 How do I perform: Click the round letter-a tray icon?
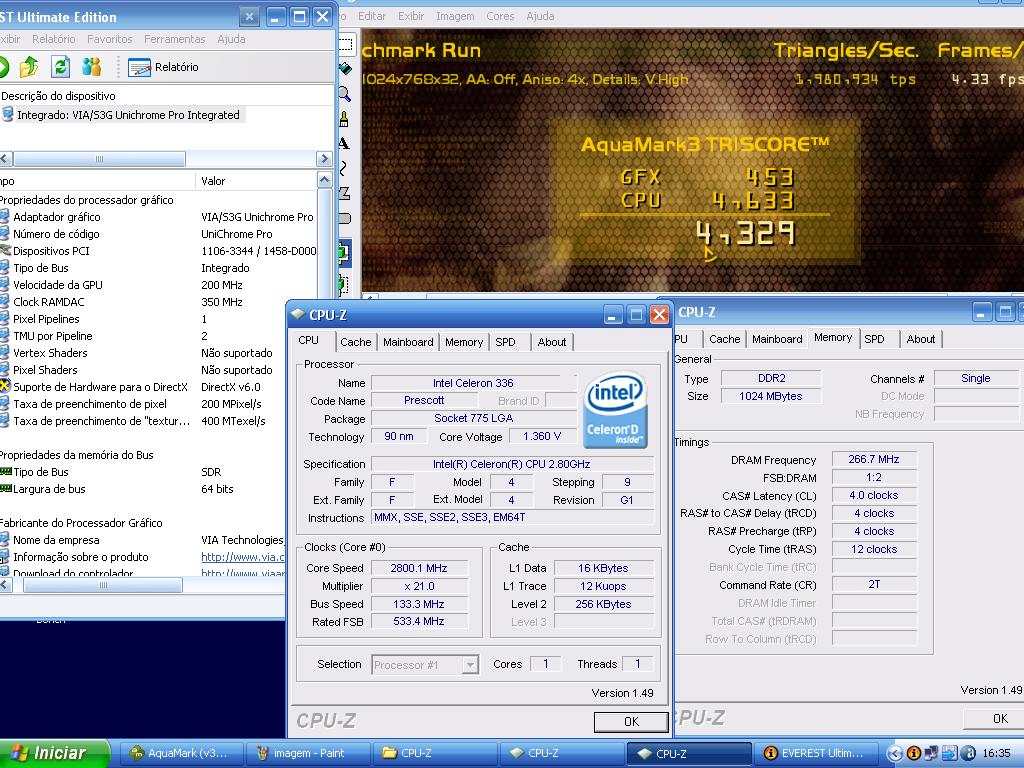click(x=969, y=753)
